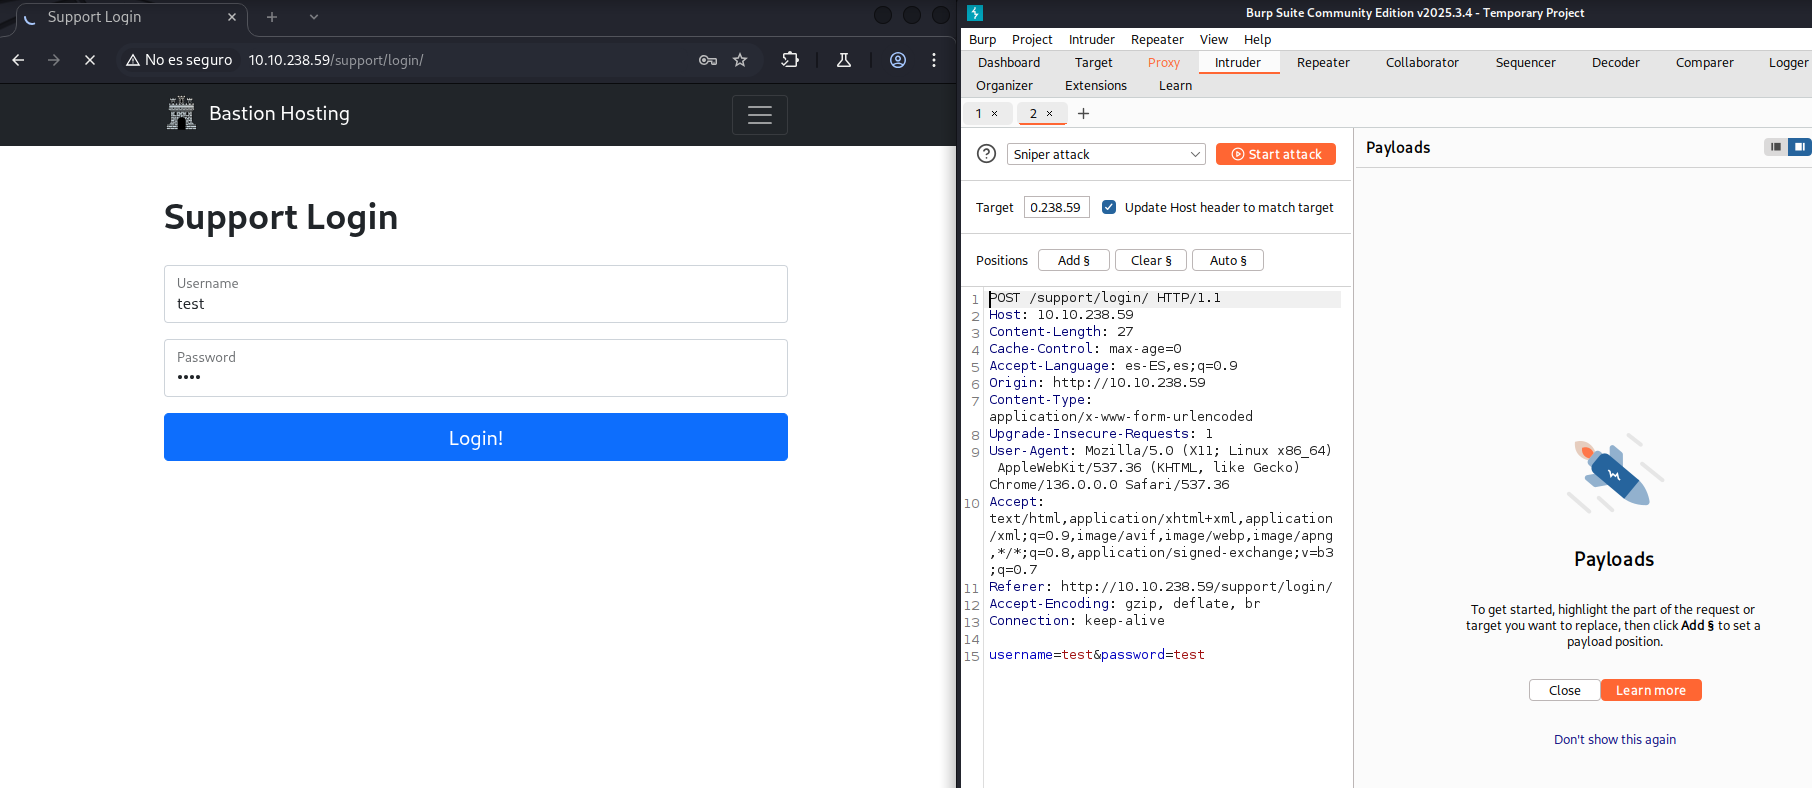
Task: Switch Payloads panel to right layout icon
Action: click(x=1799, y=147)
